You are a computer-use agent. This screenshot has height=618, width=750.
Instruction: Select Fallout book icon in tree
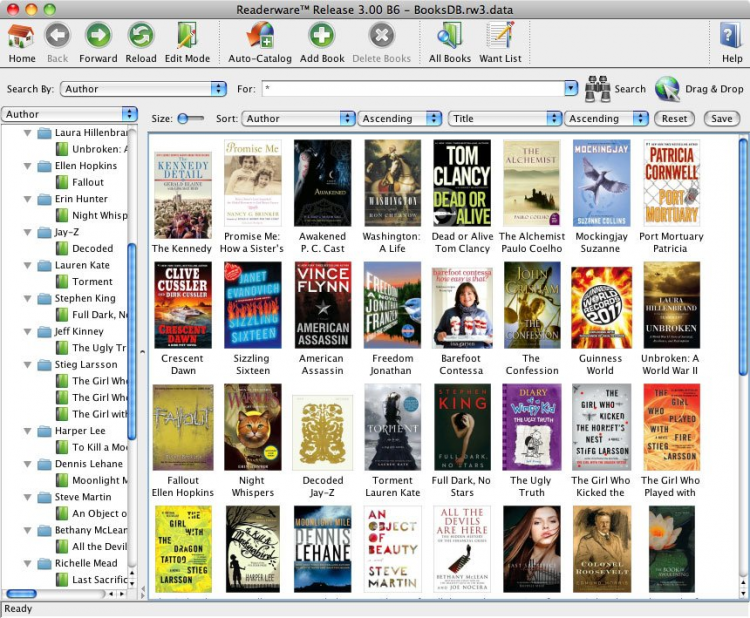pos(62,182)
